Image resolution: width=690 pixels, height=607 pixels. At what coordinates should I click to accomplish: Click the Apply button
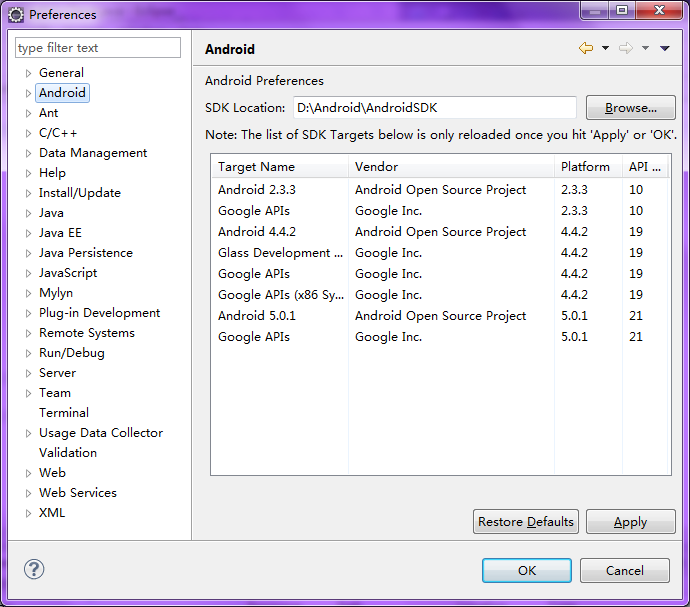coord(631,522)
